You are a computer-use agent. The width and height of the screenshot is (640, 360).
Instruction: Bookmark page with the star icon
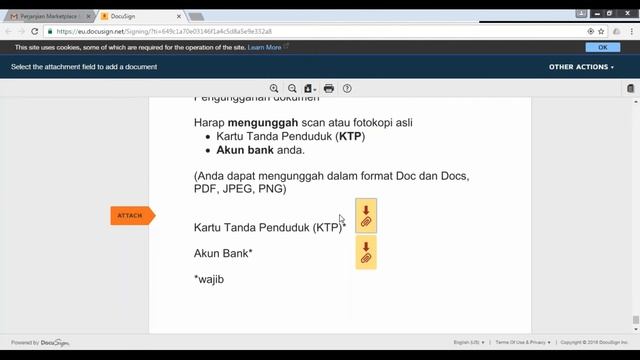point(601,31)
